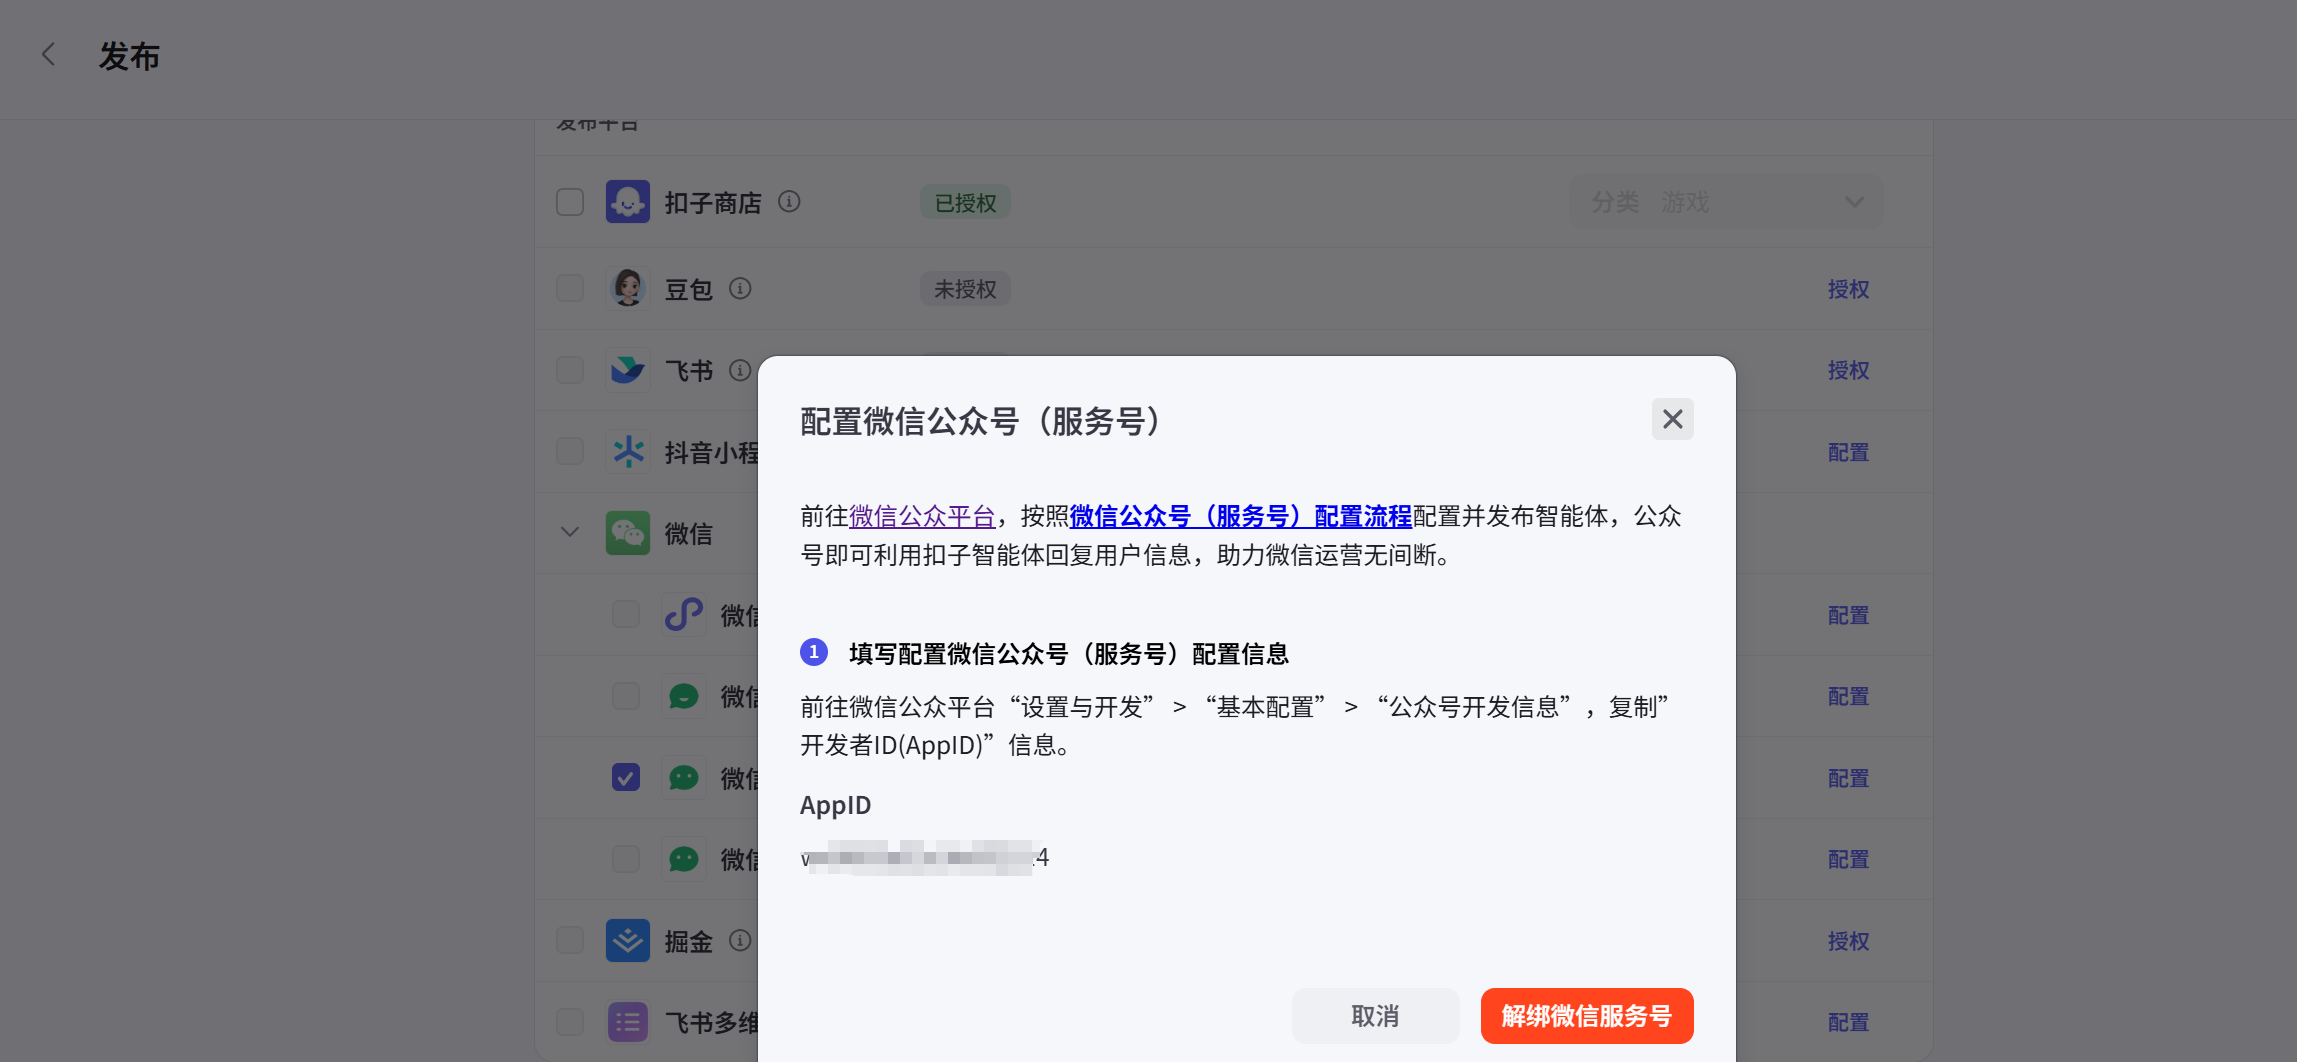Click the info icon next to 飞书
Viewport: 2297px width, 1062px height.
[x=740, y=370]
